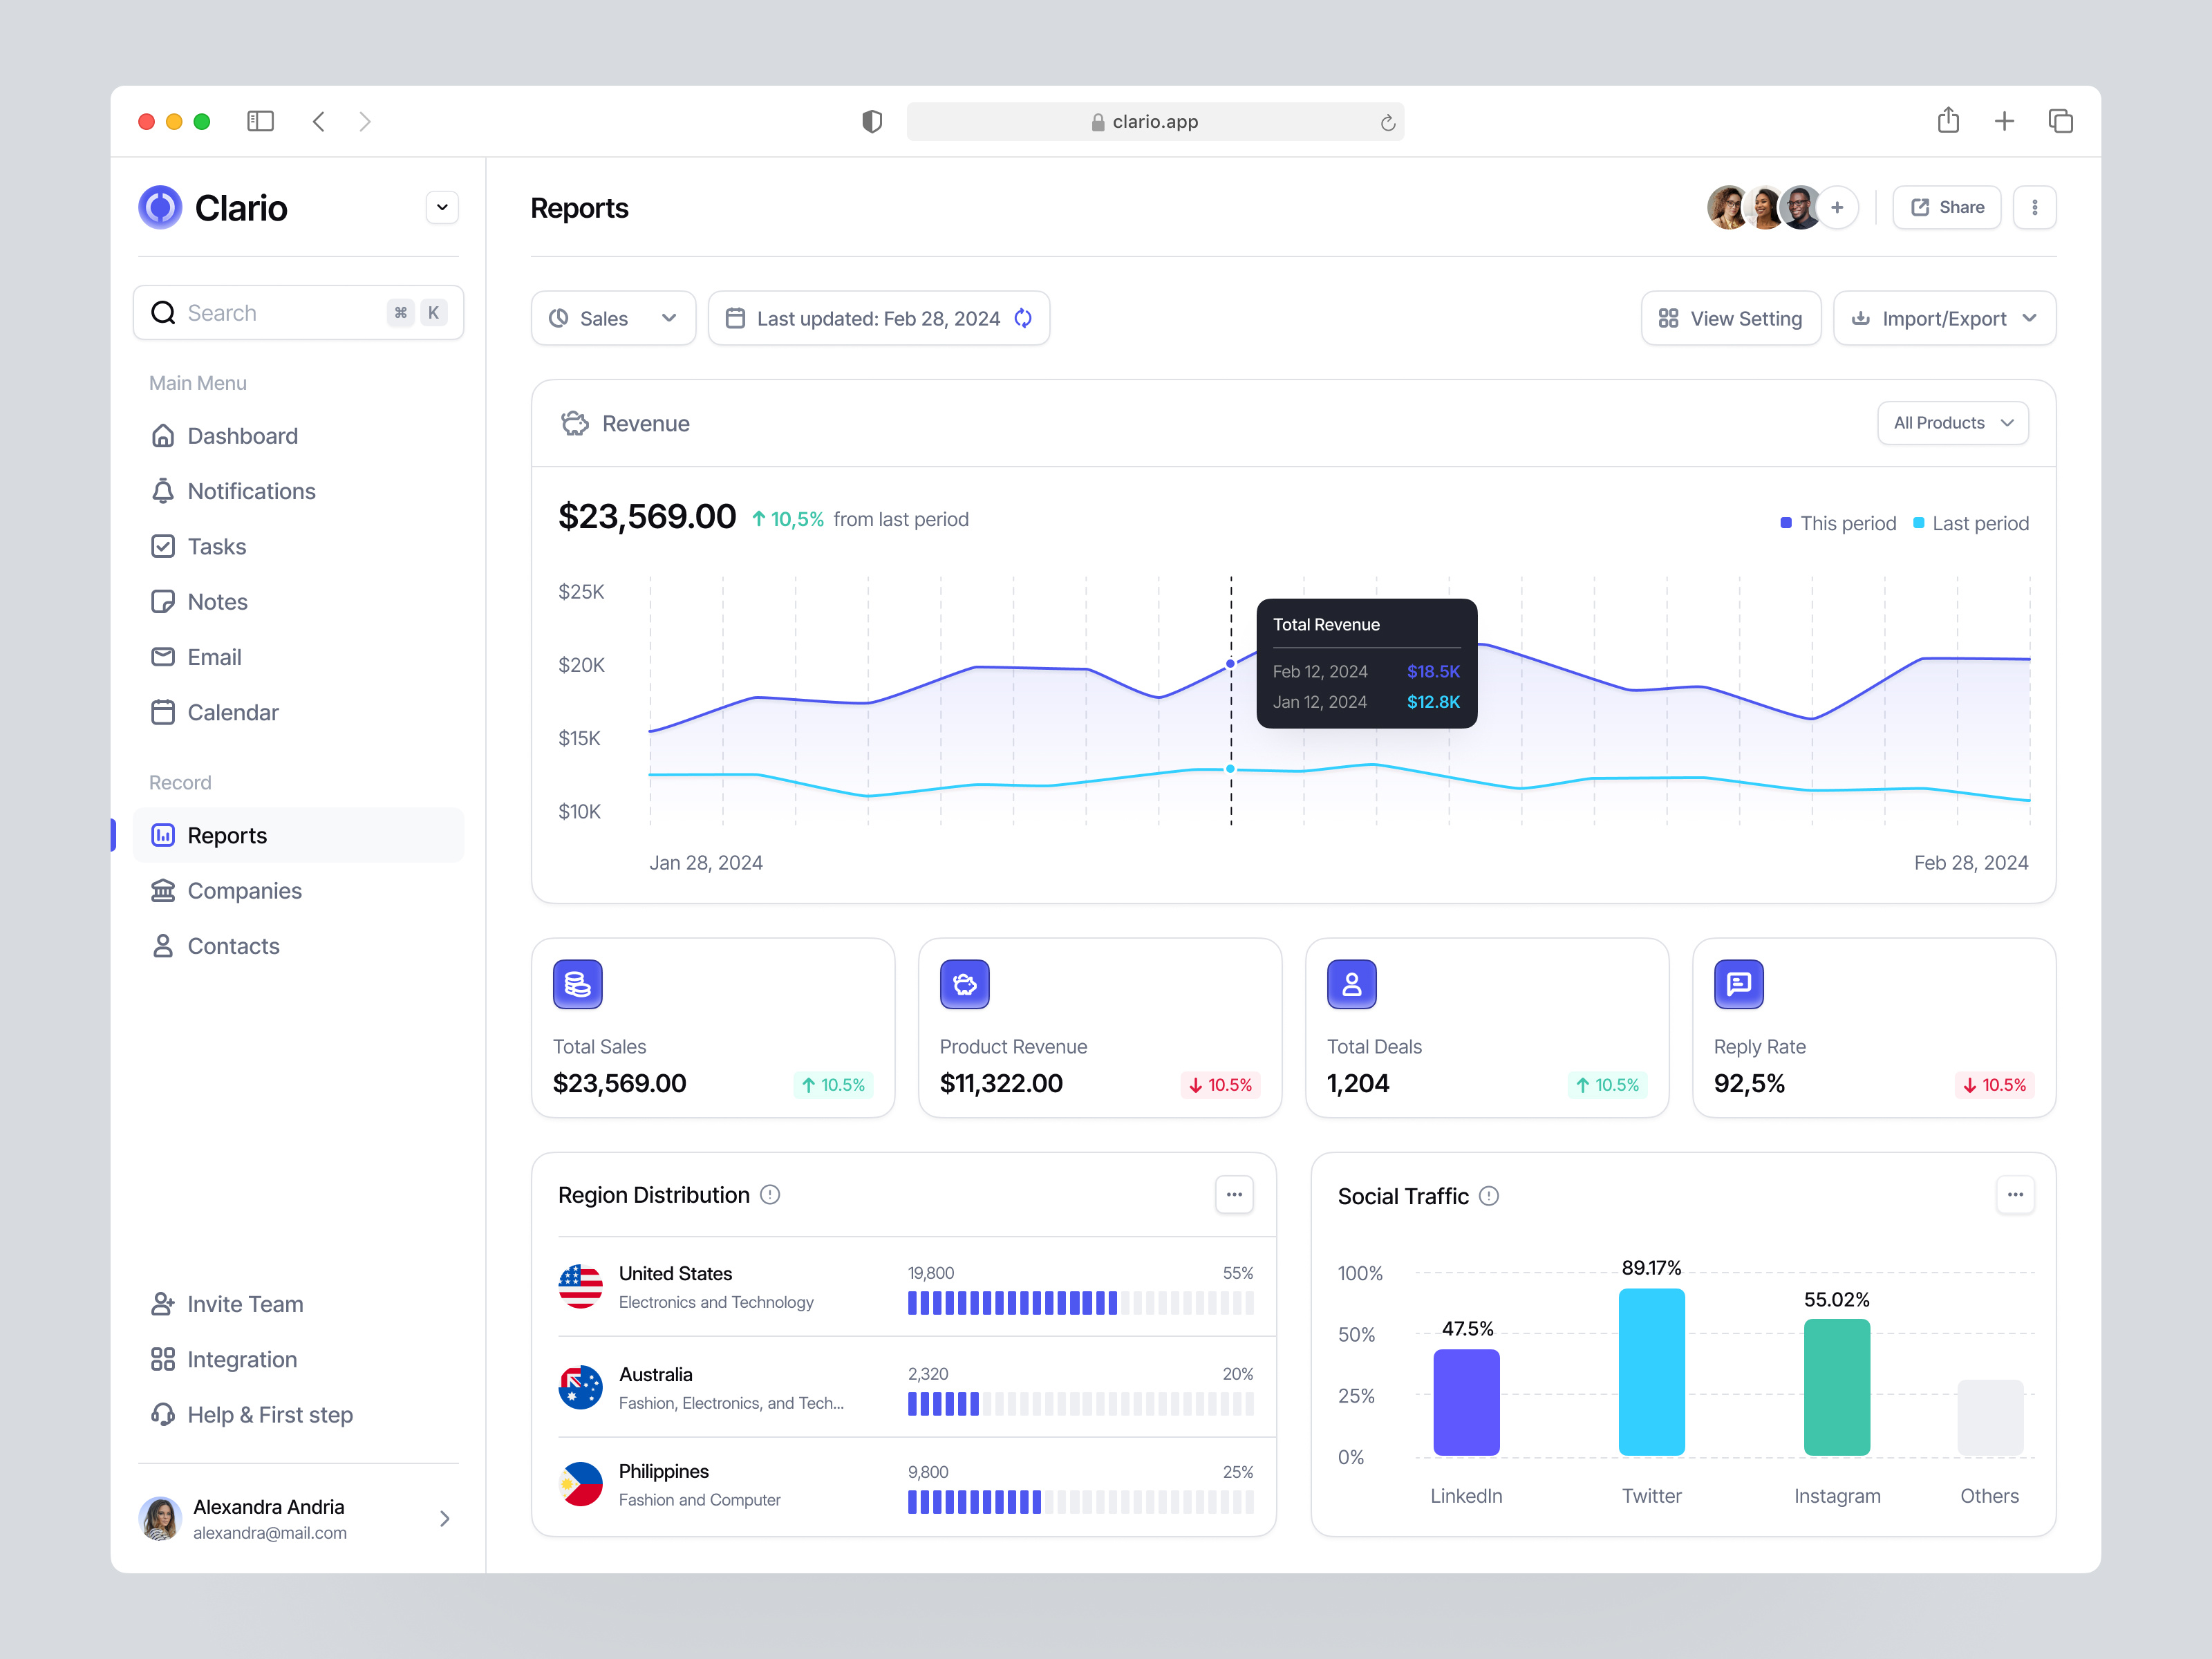The width and height of the screenshot is (2212, 1659).
Task: Open the Import/Export dropdown
Action: (1943, 318)
